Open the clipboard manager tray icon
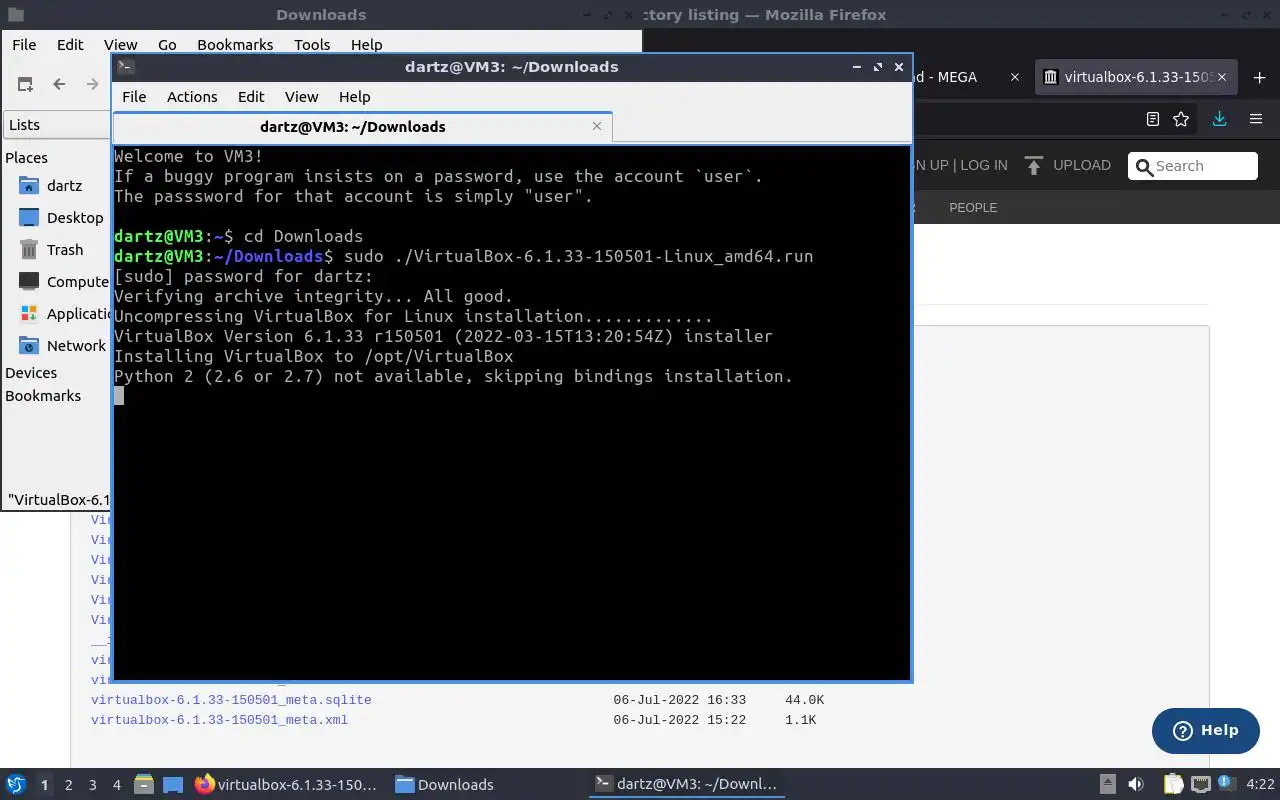 (x=1173, y=785)
